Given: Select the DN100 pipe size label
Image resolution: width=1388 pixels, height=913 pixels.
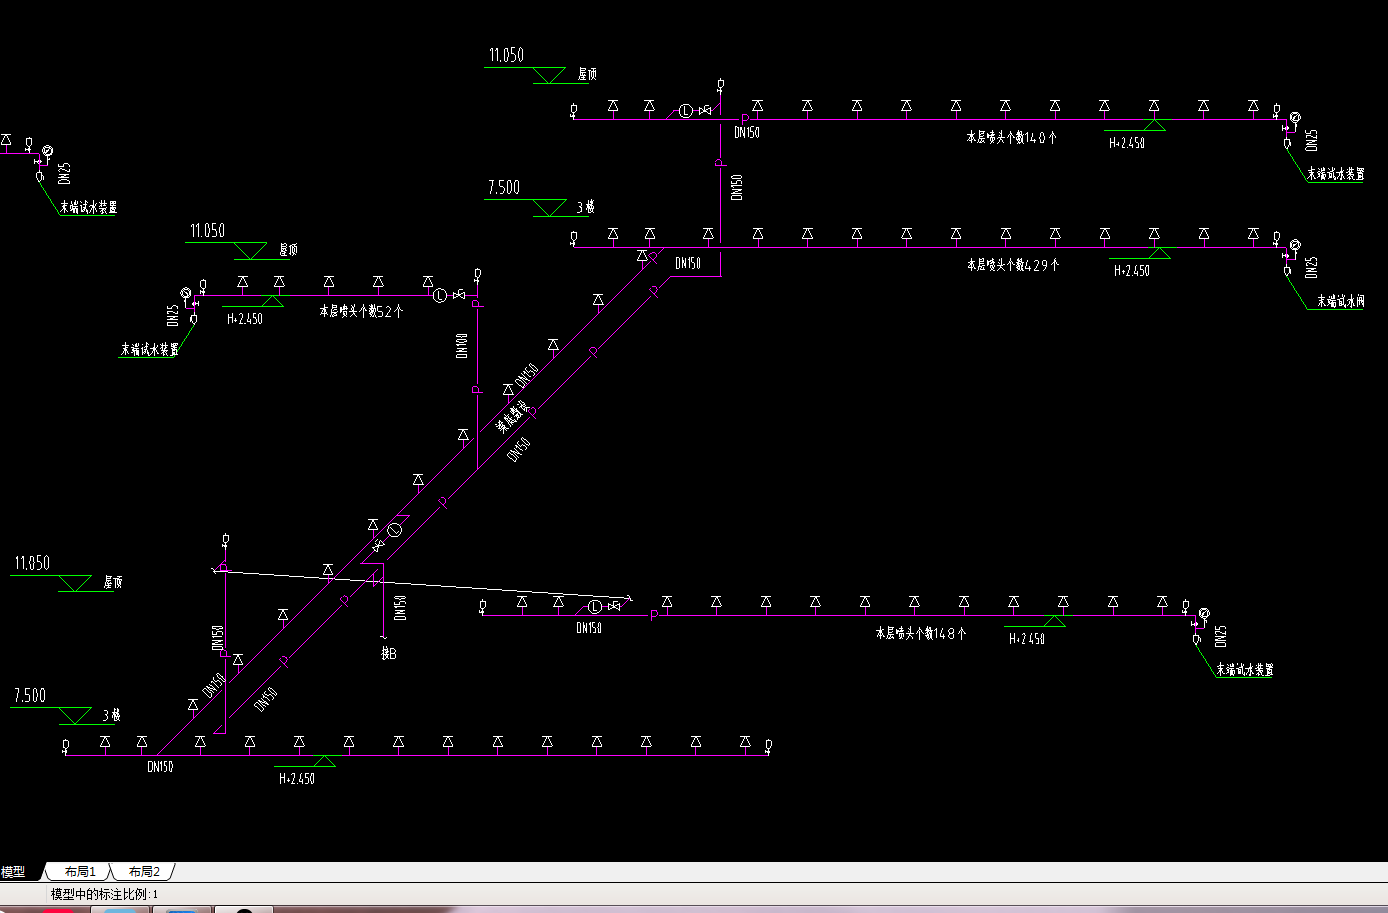Looking at the screenshot, I should [462, 346].
